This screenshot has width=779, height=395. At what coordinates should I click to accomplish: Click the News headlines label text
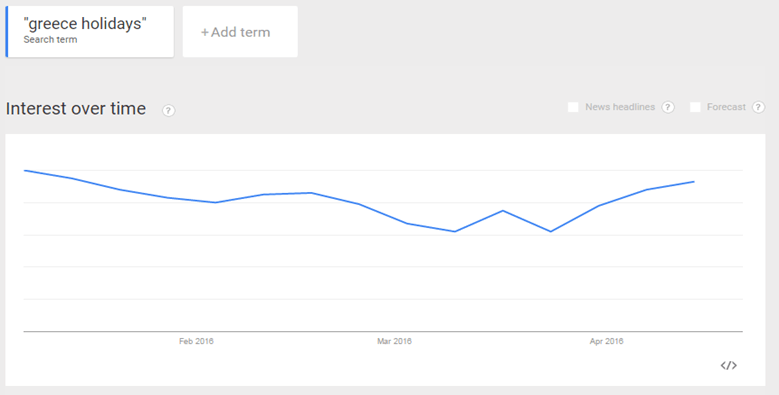(620, 107)
